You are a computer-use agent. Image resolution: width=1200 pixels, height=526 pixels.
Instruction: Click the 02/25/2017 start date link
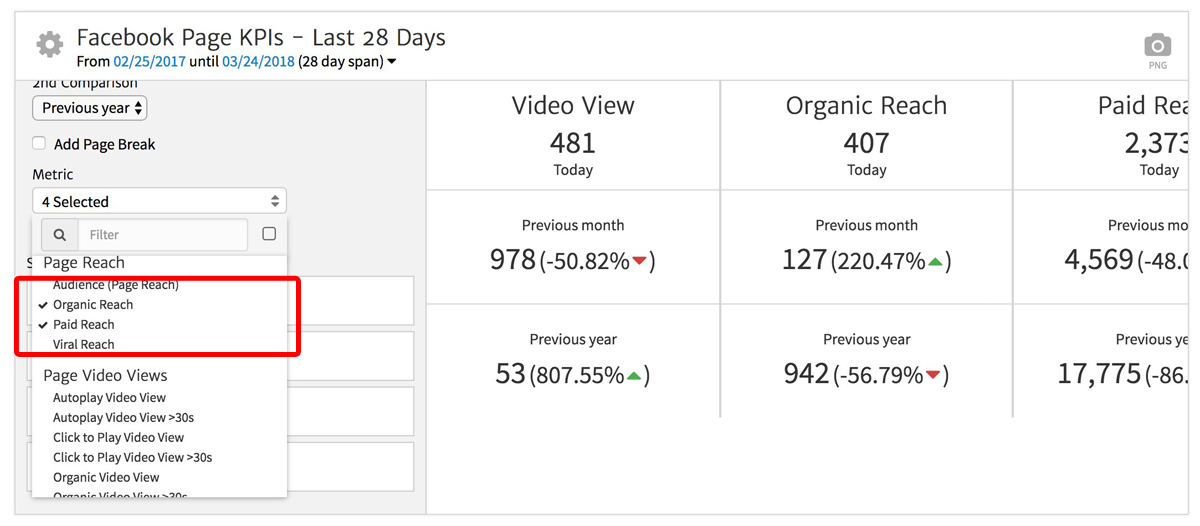click(x=150, y=62)
